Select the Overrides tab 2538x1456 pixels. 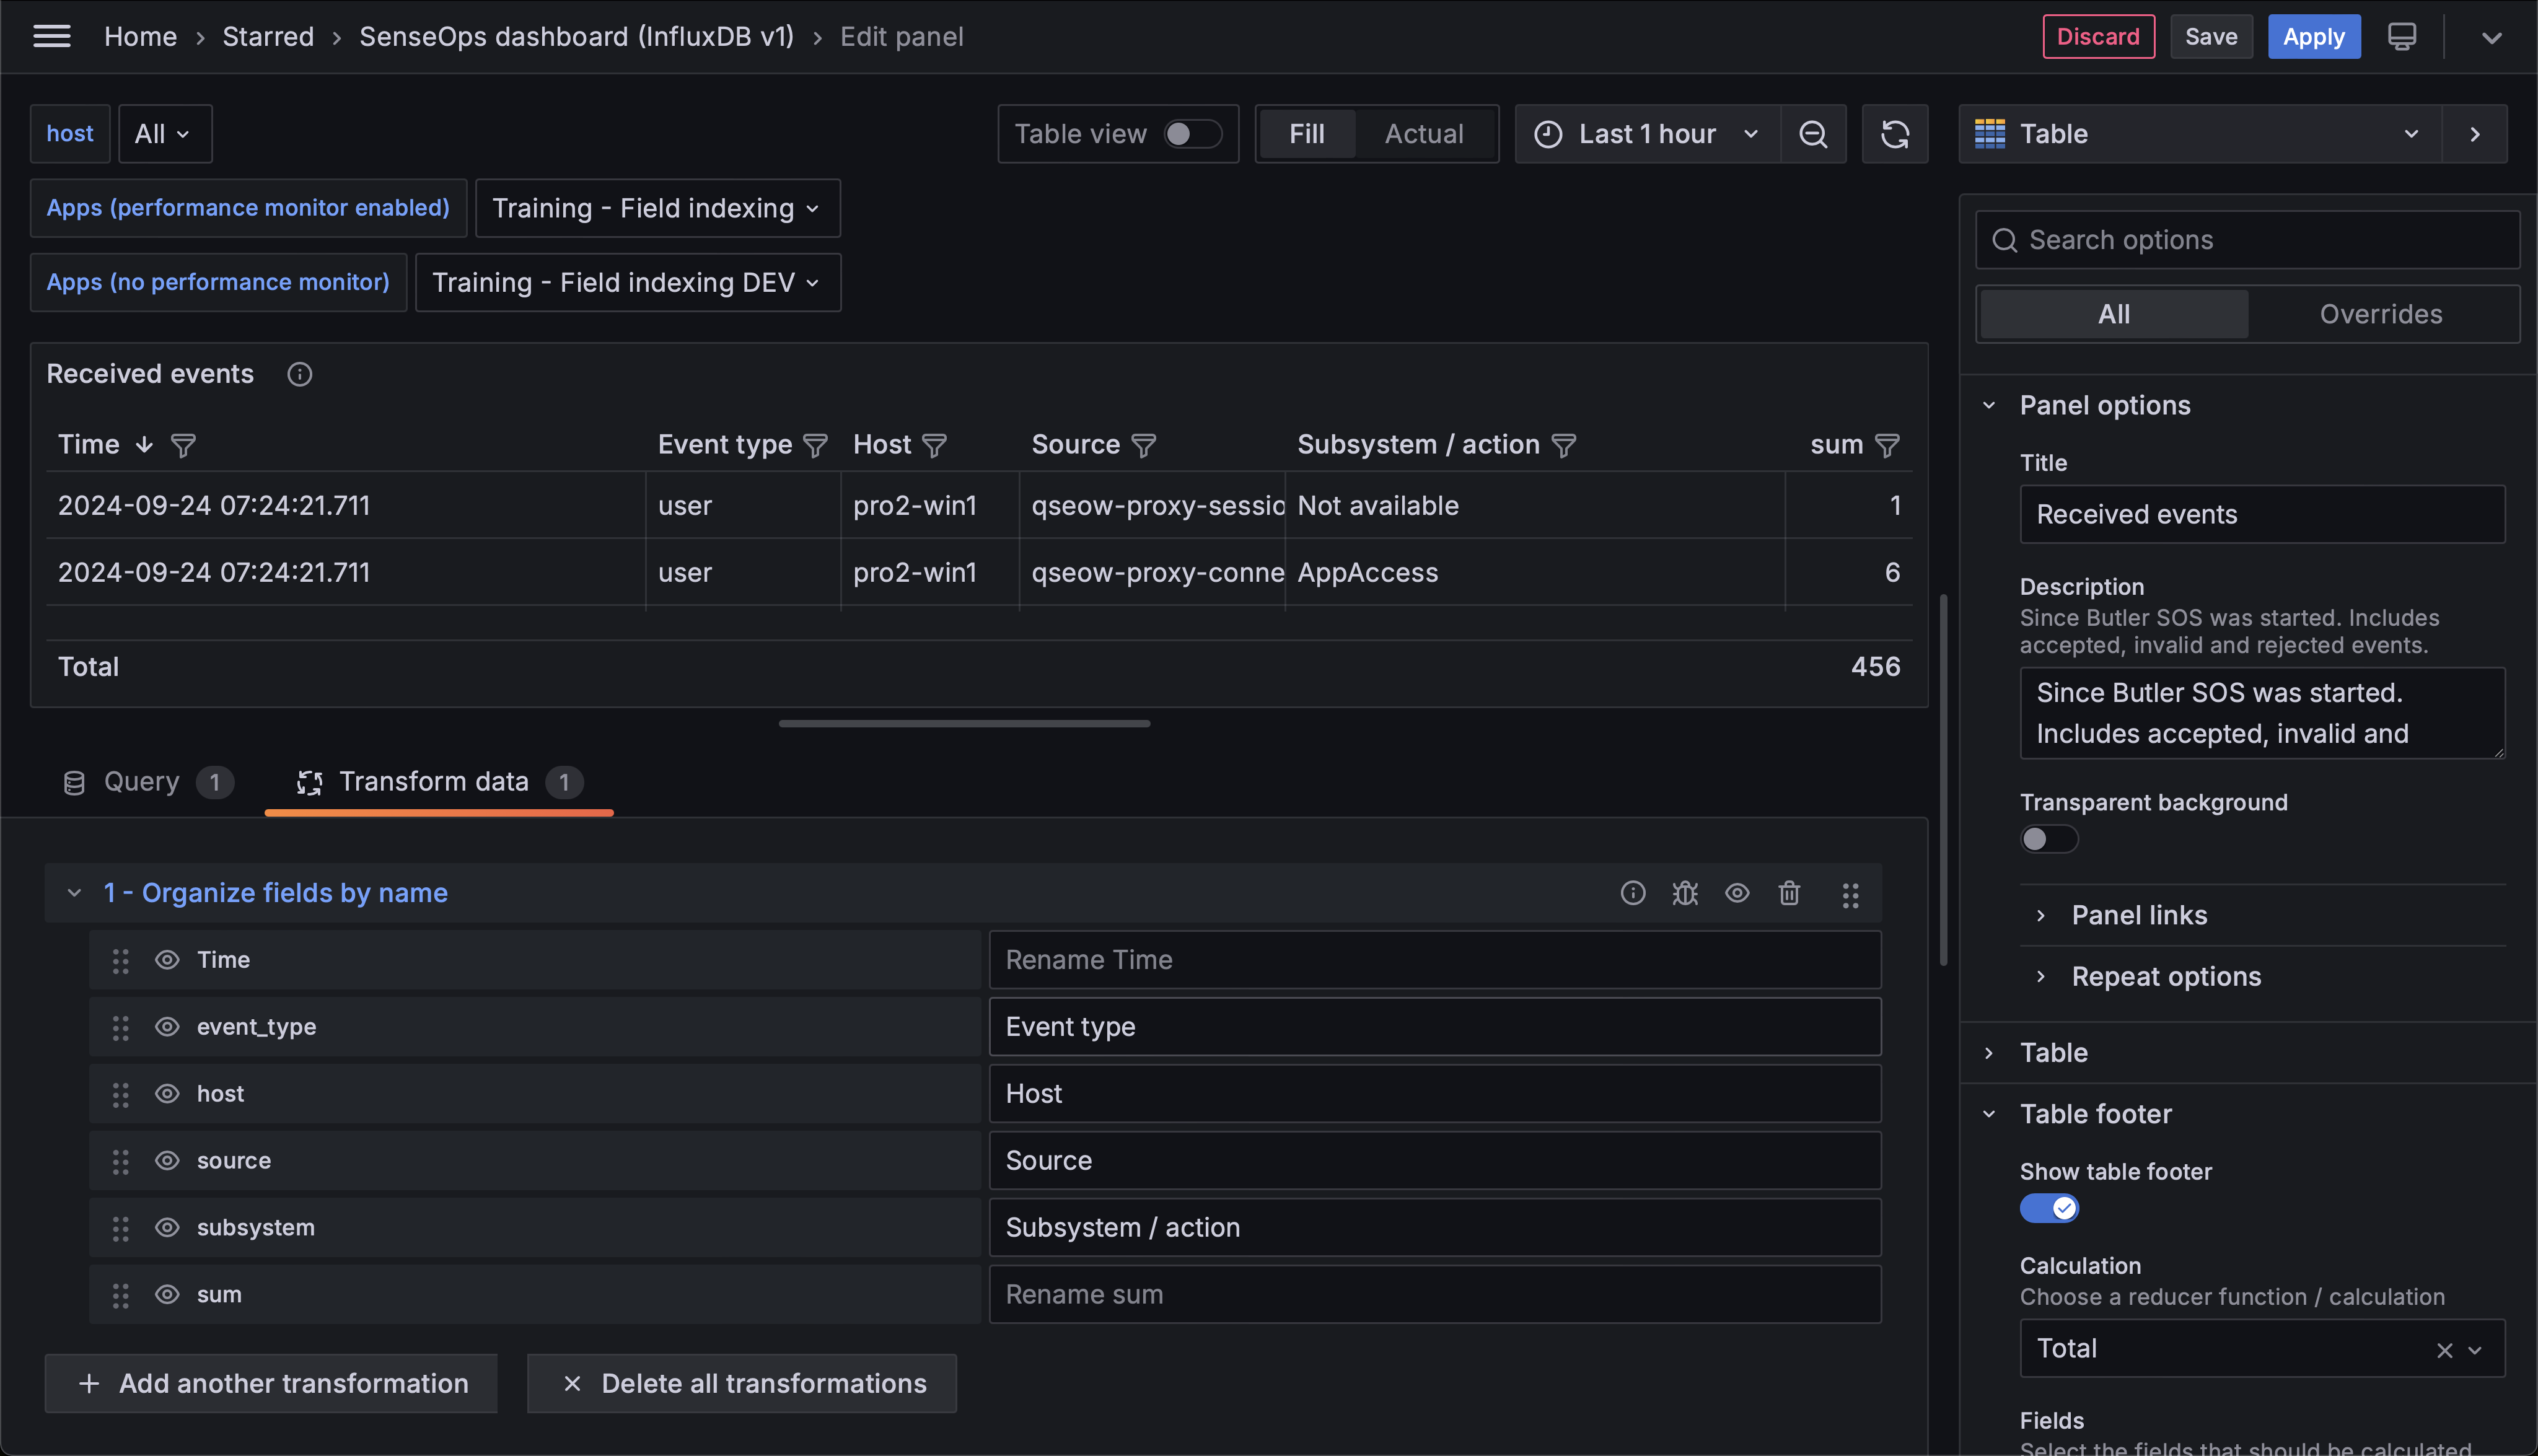tap(2380, 314)
